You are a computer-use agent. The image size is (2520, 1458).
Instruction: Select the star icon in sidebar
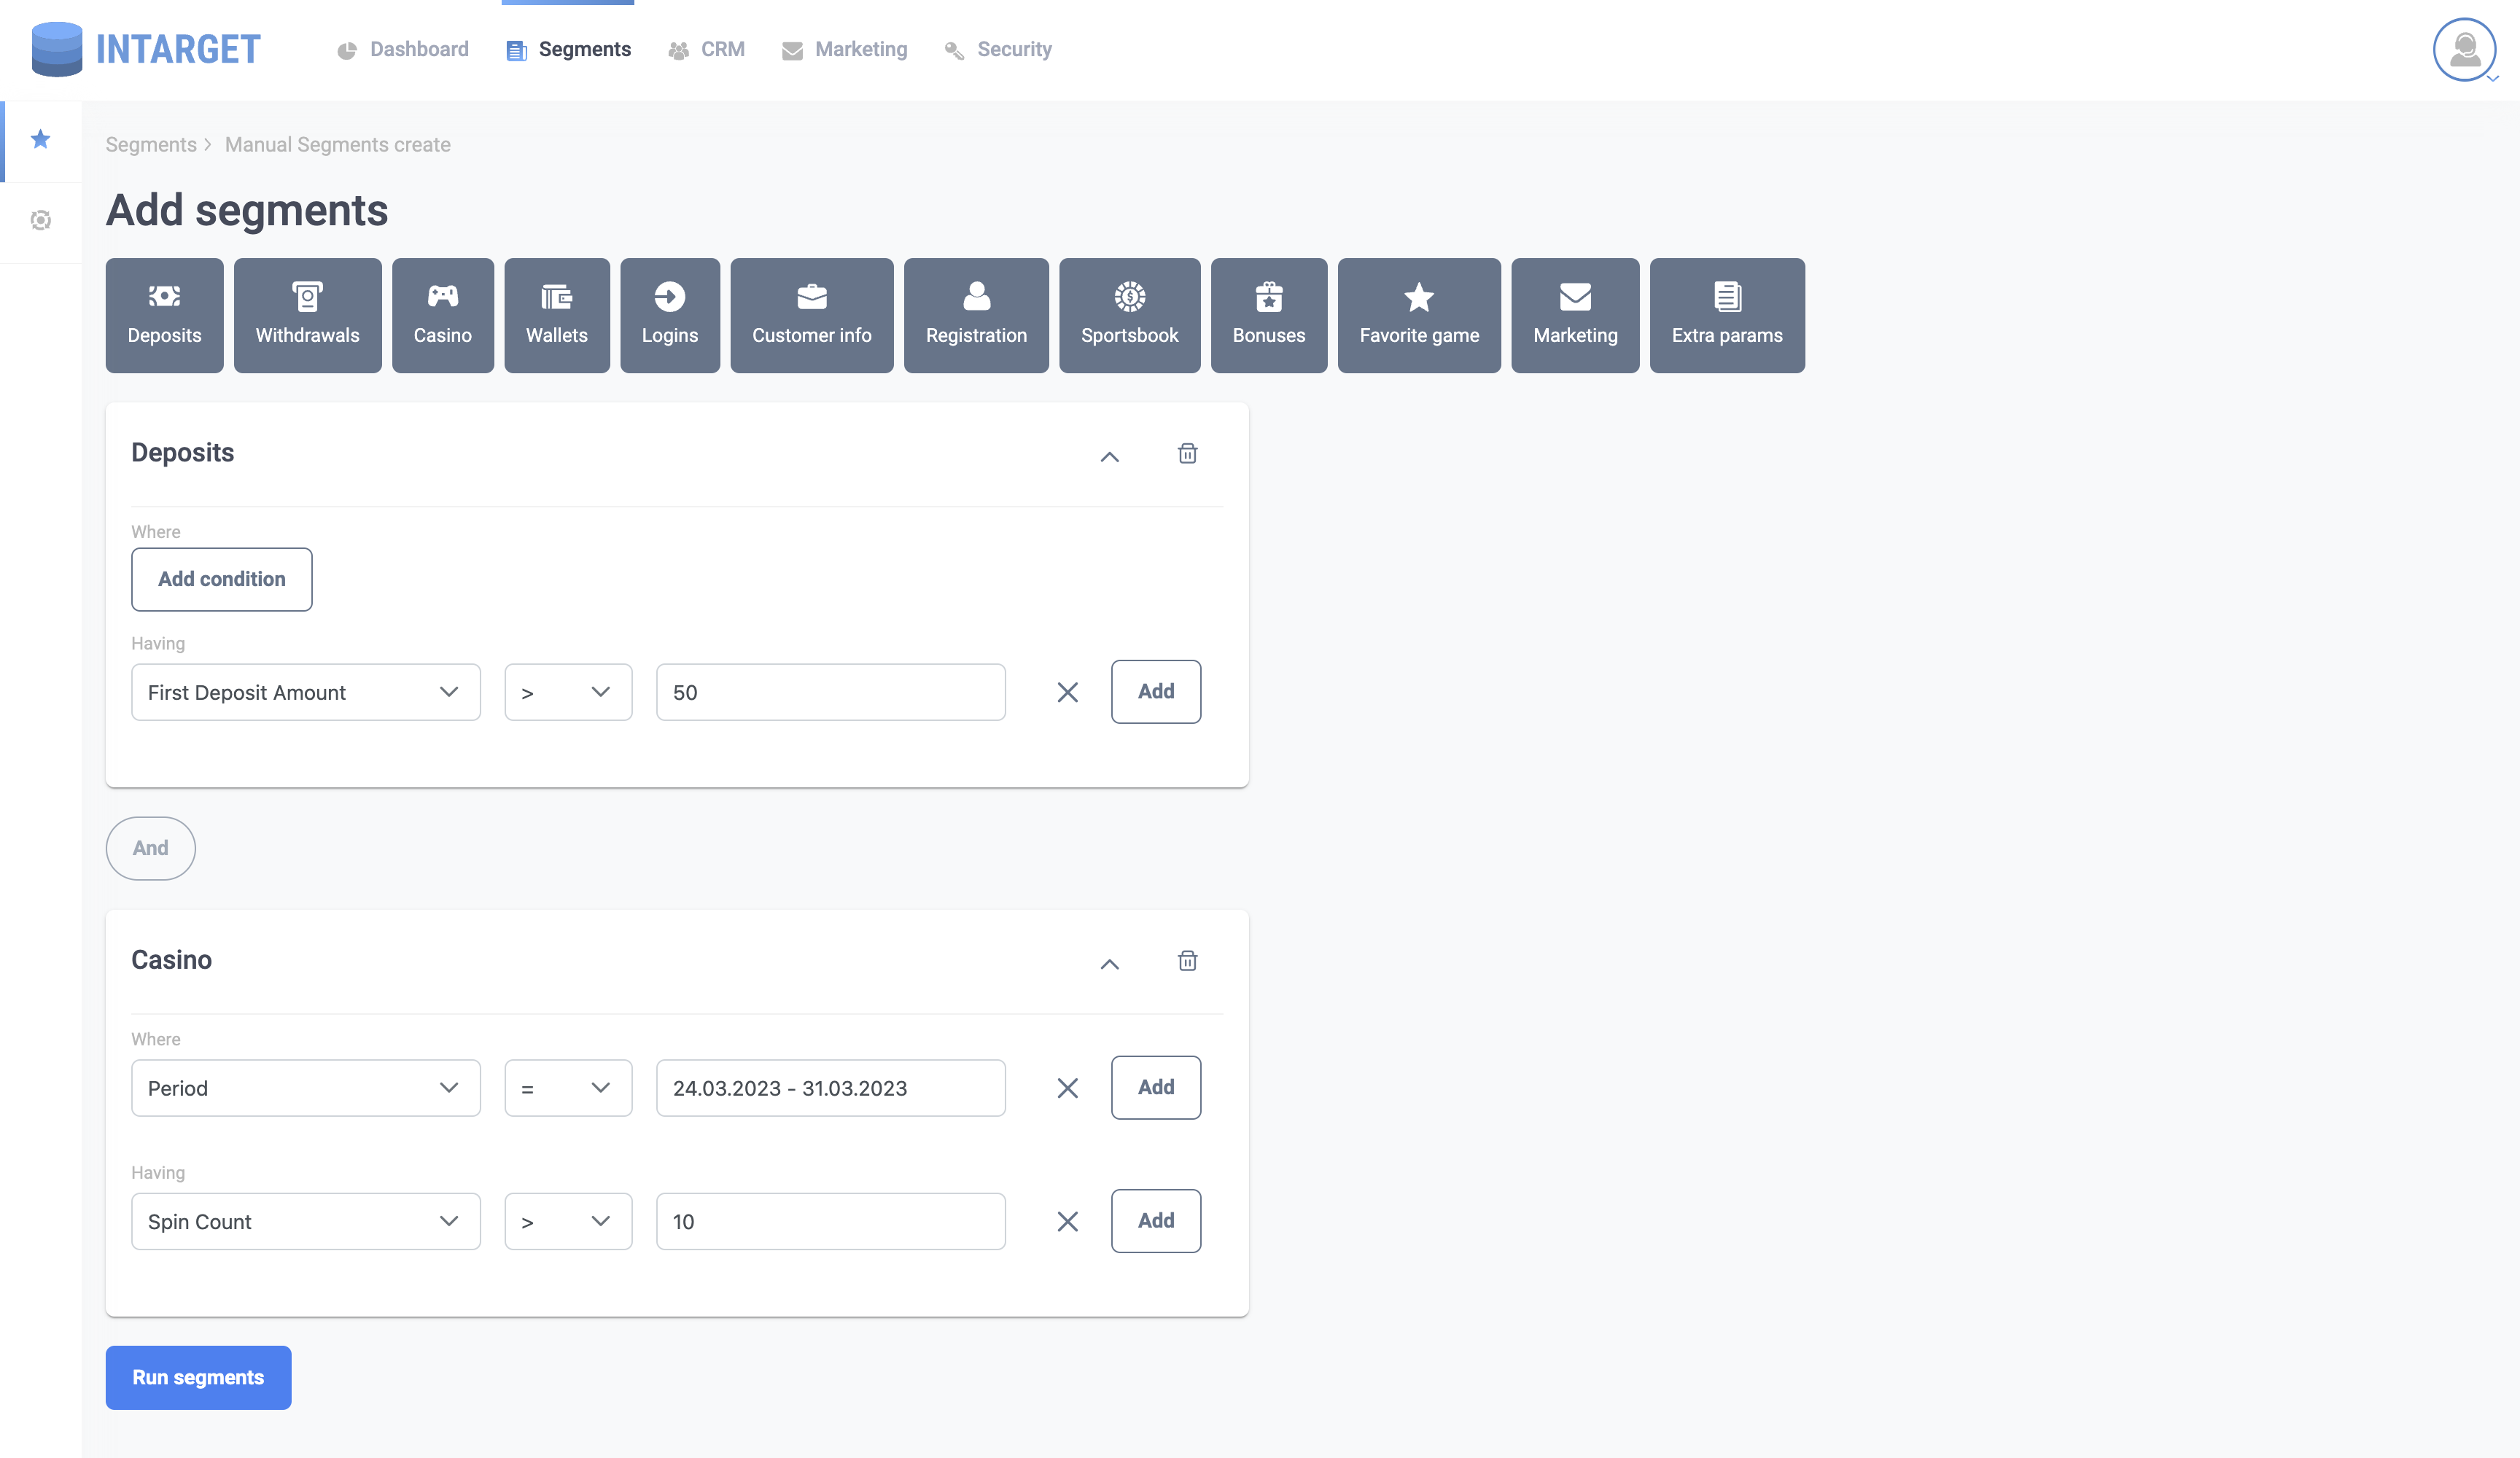(41, 139)
